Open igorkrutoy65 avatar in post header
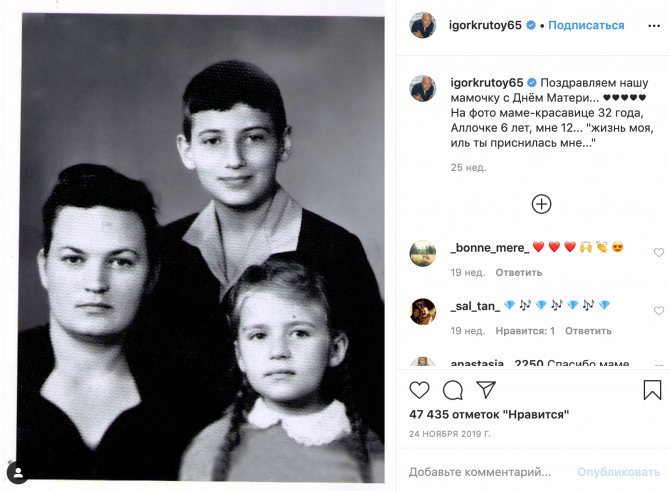 point(423,25)
